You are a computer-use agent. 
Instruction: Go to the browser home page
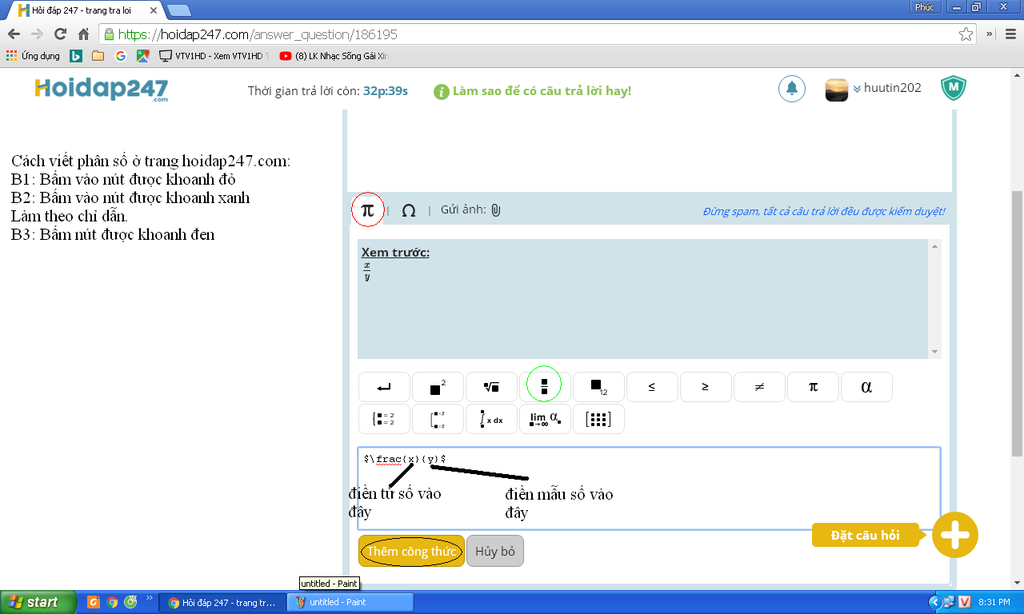click(x=83, y=34)
